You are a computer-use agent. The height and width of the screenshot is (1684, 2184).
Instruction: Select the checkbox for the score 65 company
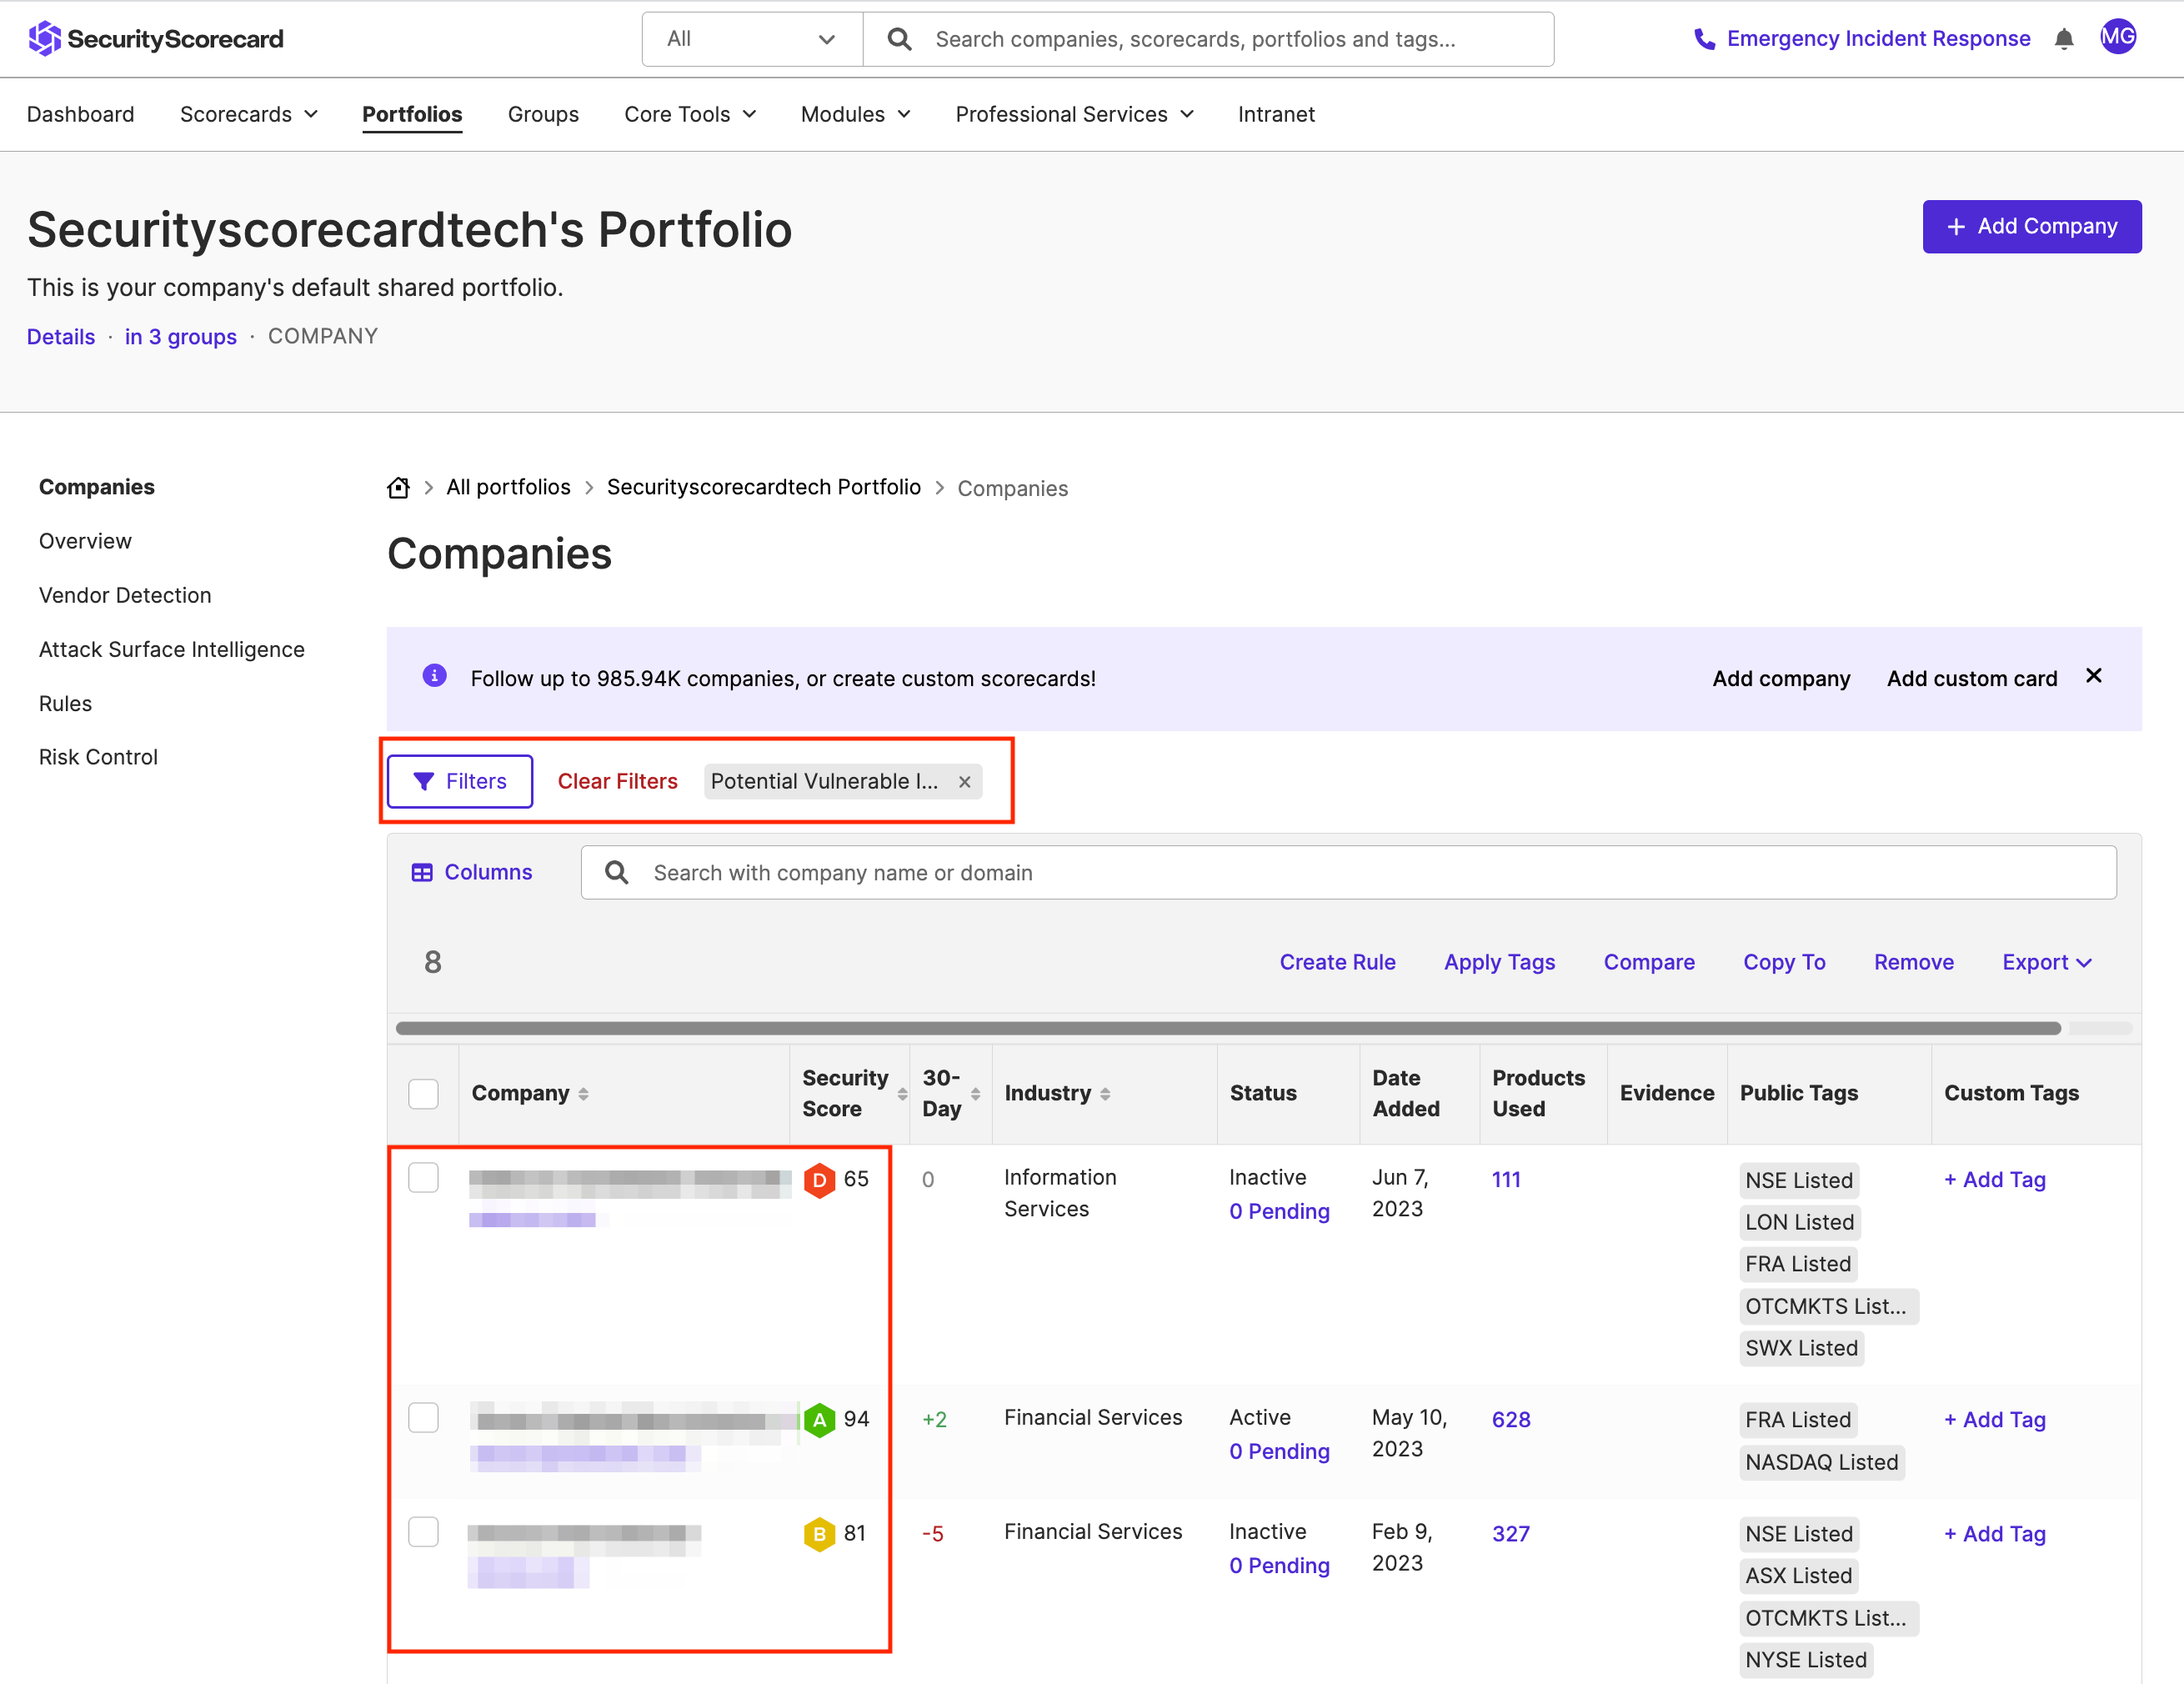423,1178
